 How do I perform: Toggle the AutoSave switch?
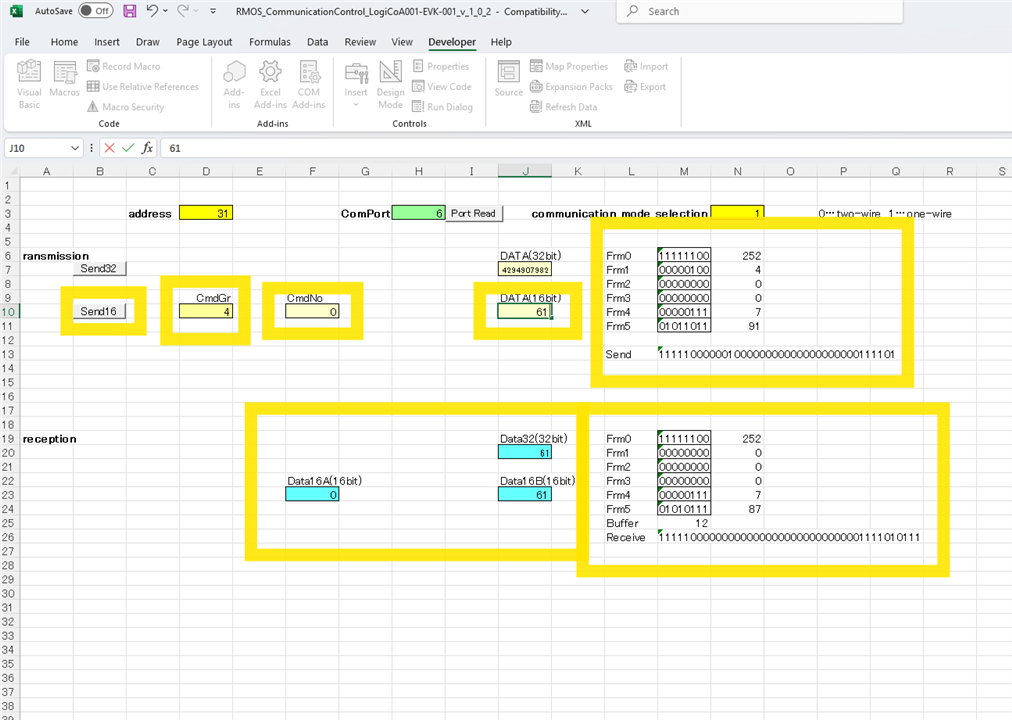coord(95,11)
